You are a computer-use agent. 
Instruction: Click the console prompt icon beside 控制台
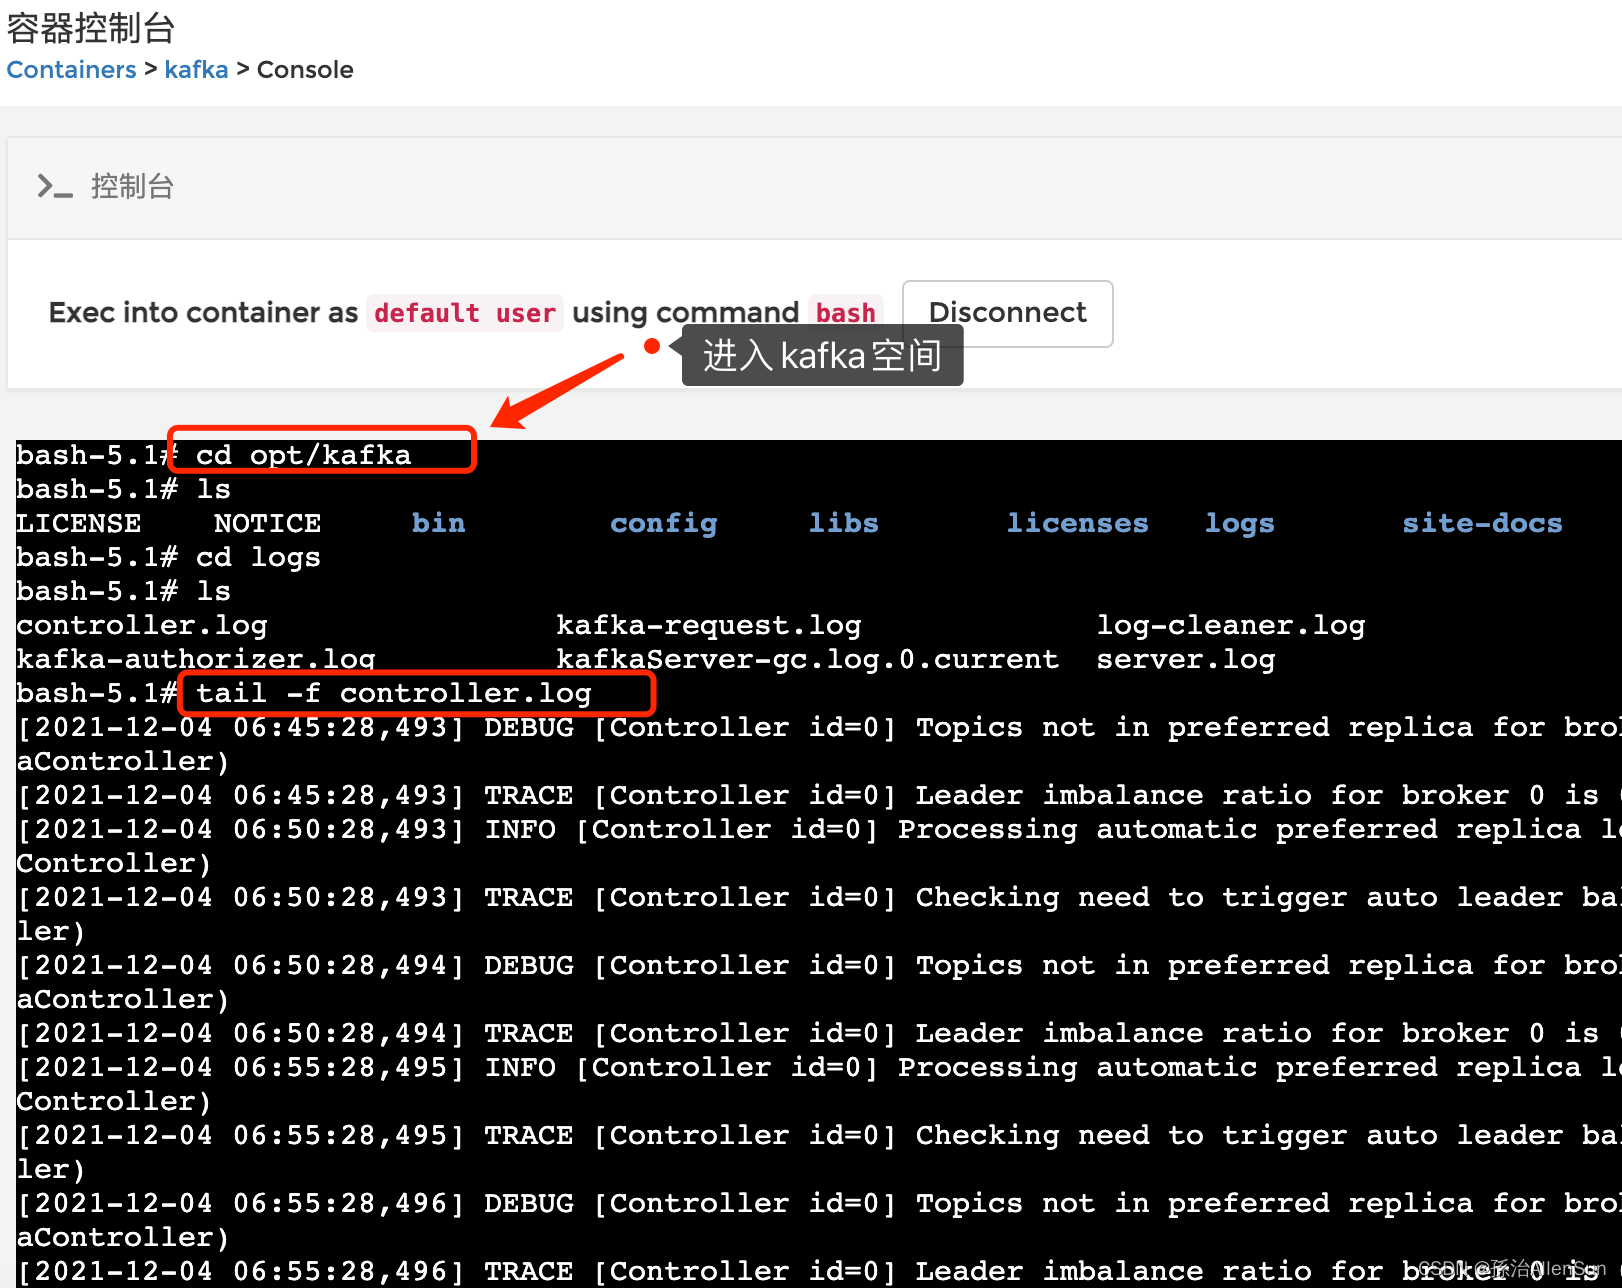[55, 187]
